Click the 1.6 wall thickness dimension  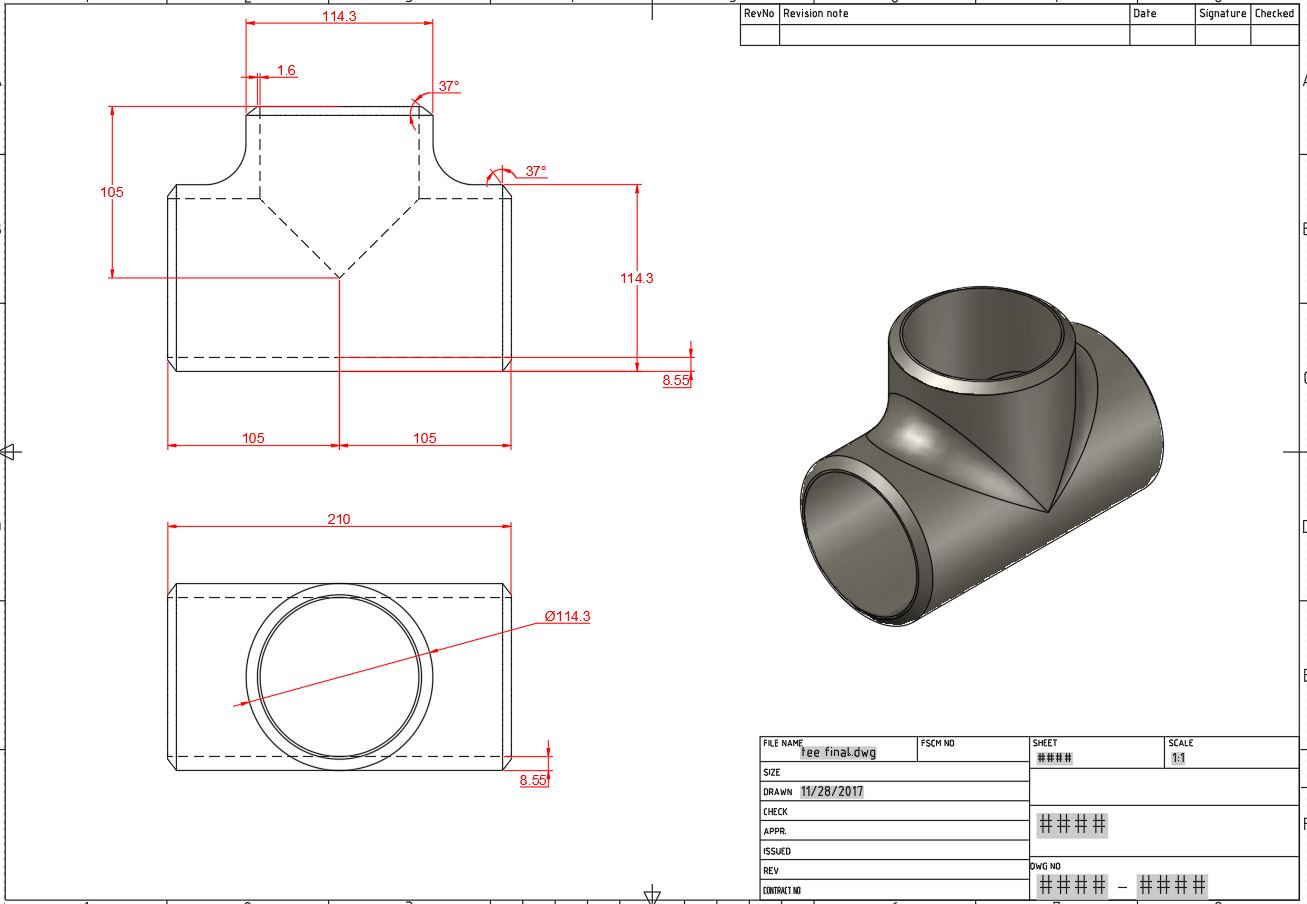pyautogui.click(x=287, y=70)
